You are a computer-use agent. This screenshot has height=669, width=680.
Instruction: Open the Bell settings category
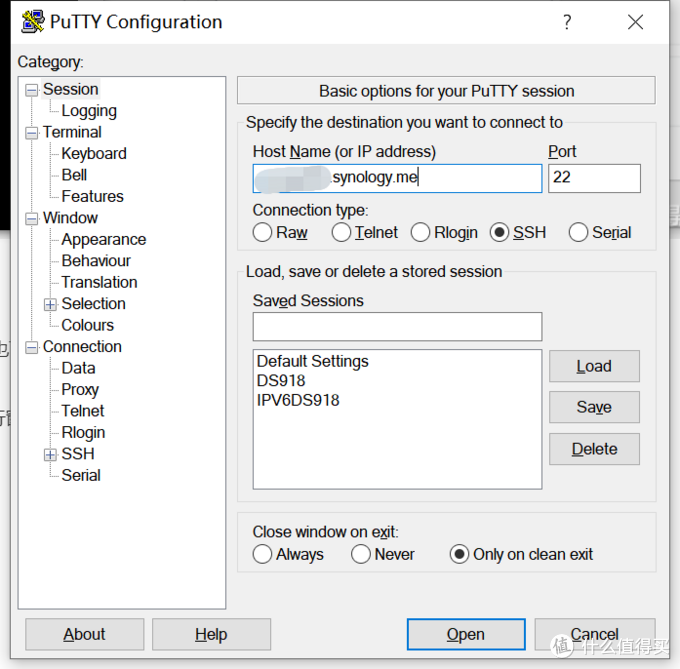tap(74, 175)
